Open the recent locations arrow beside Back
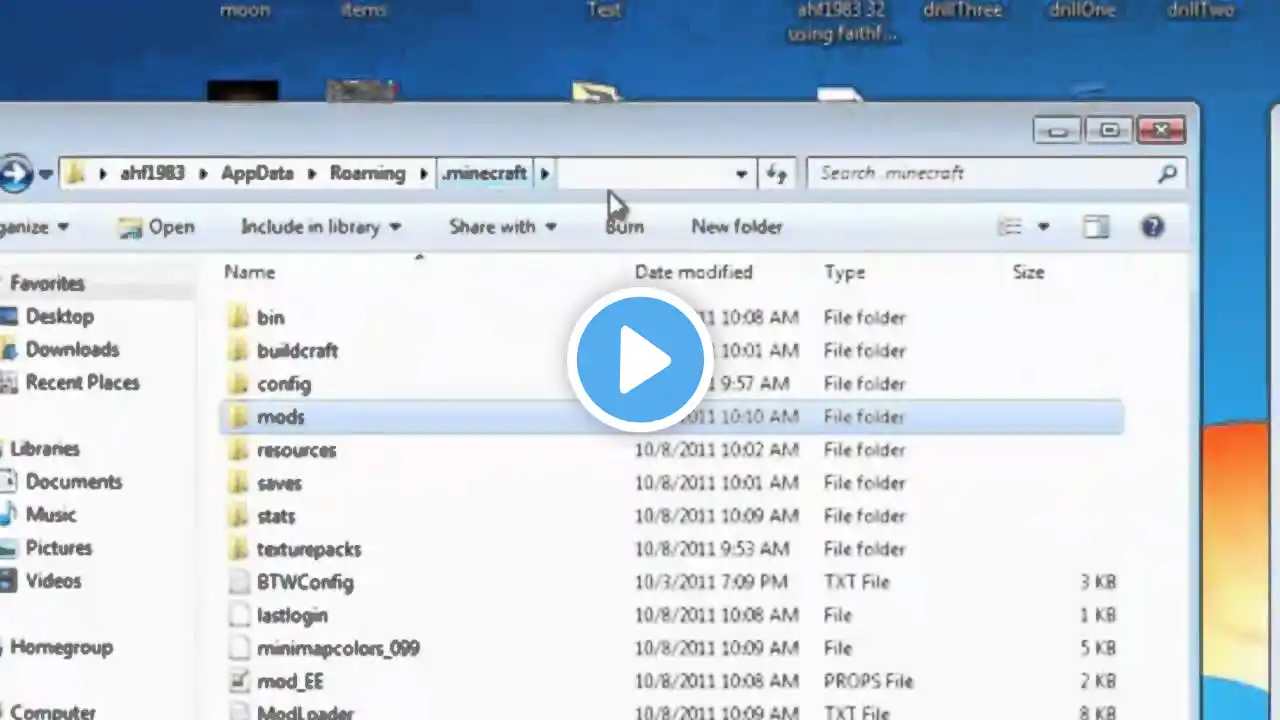 (45, 174)
